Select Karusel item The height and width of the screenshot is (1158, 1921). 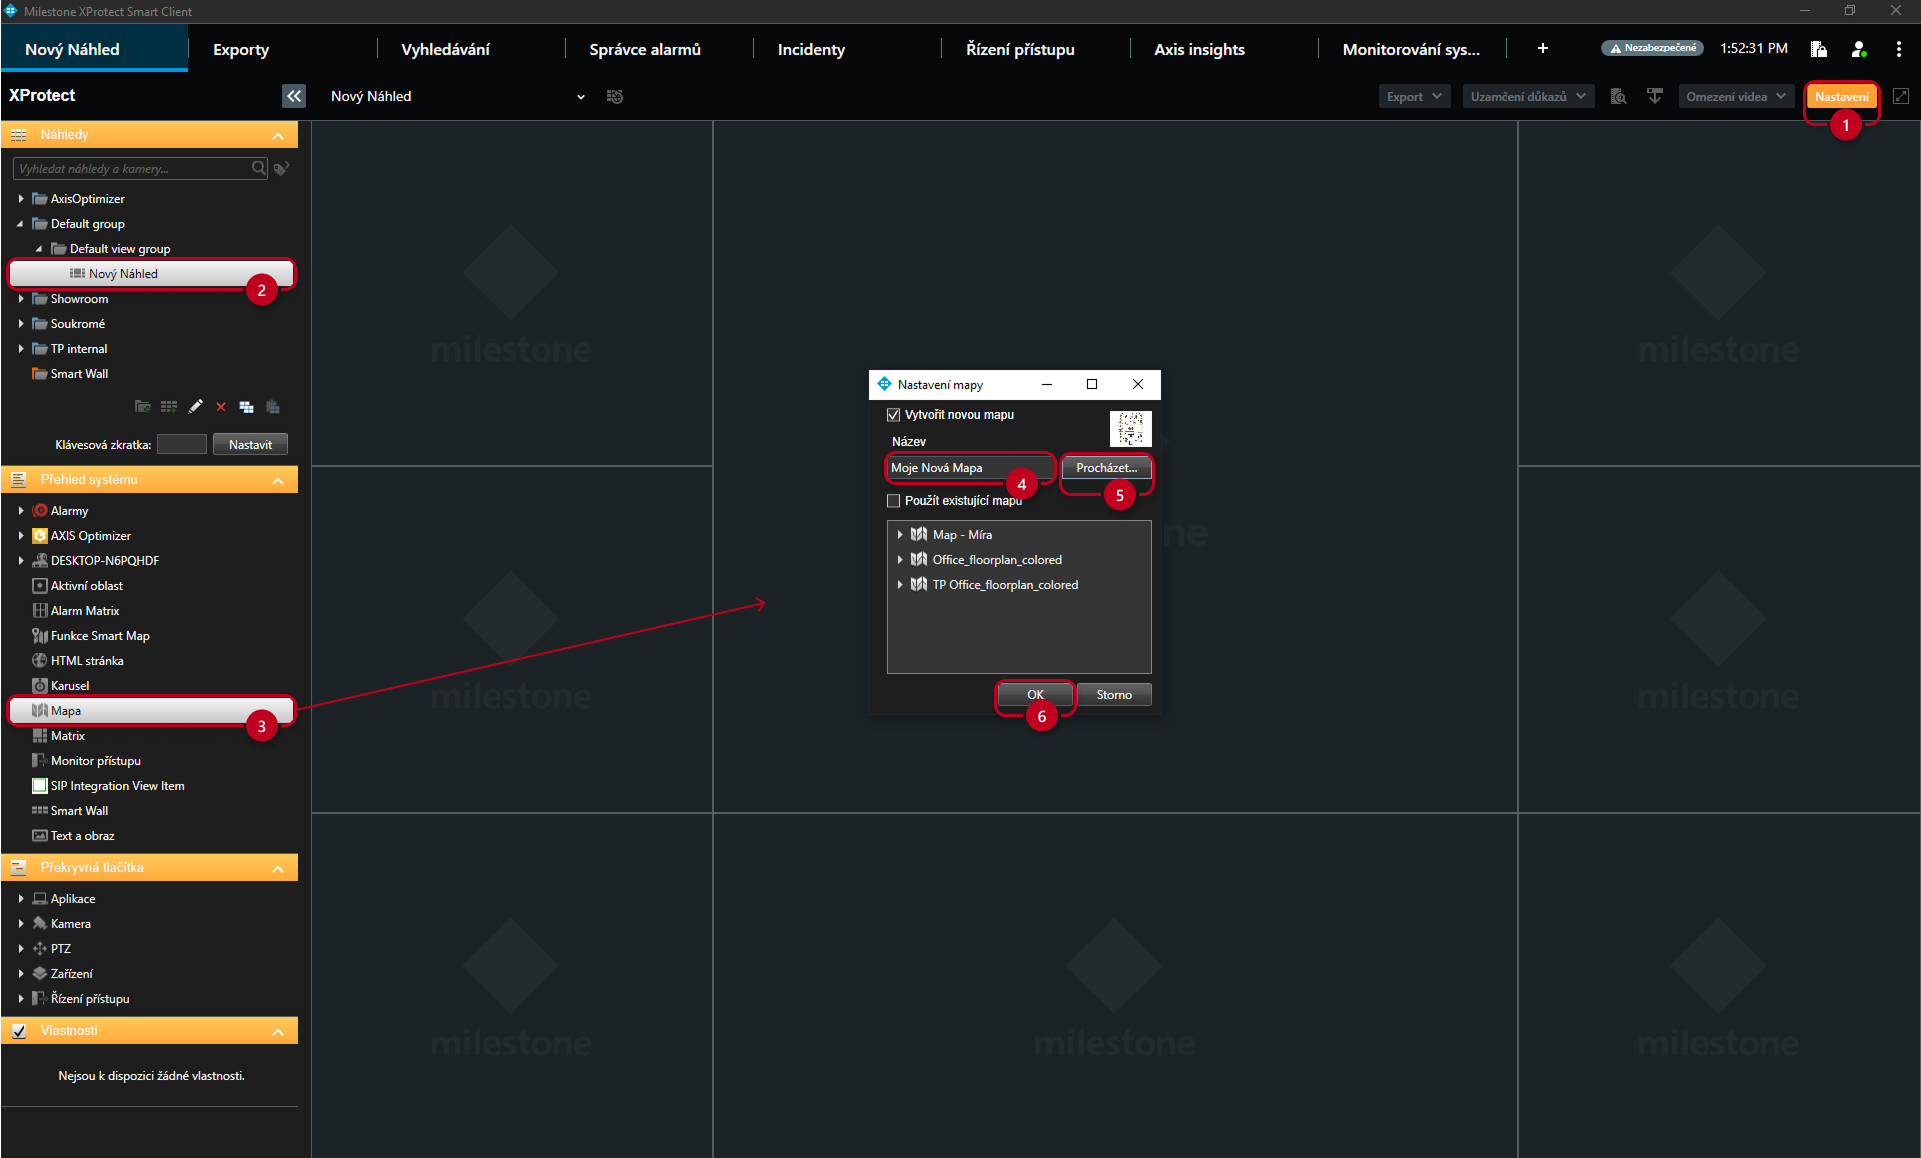(69, 686)
